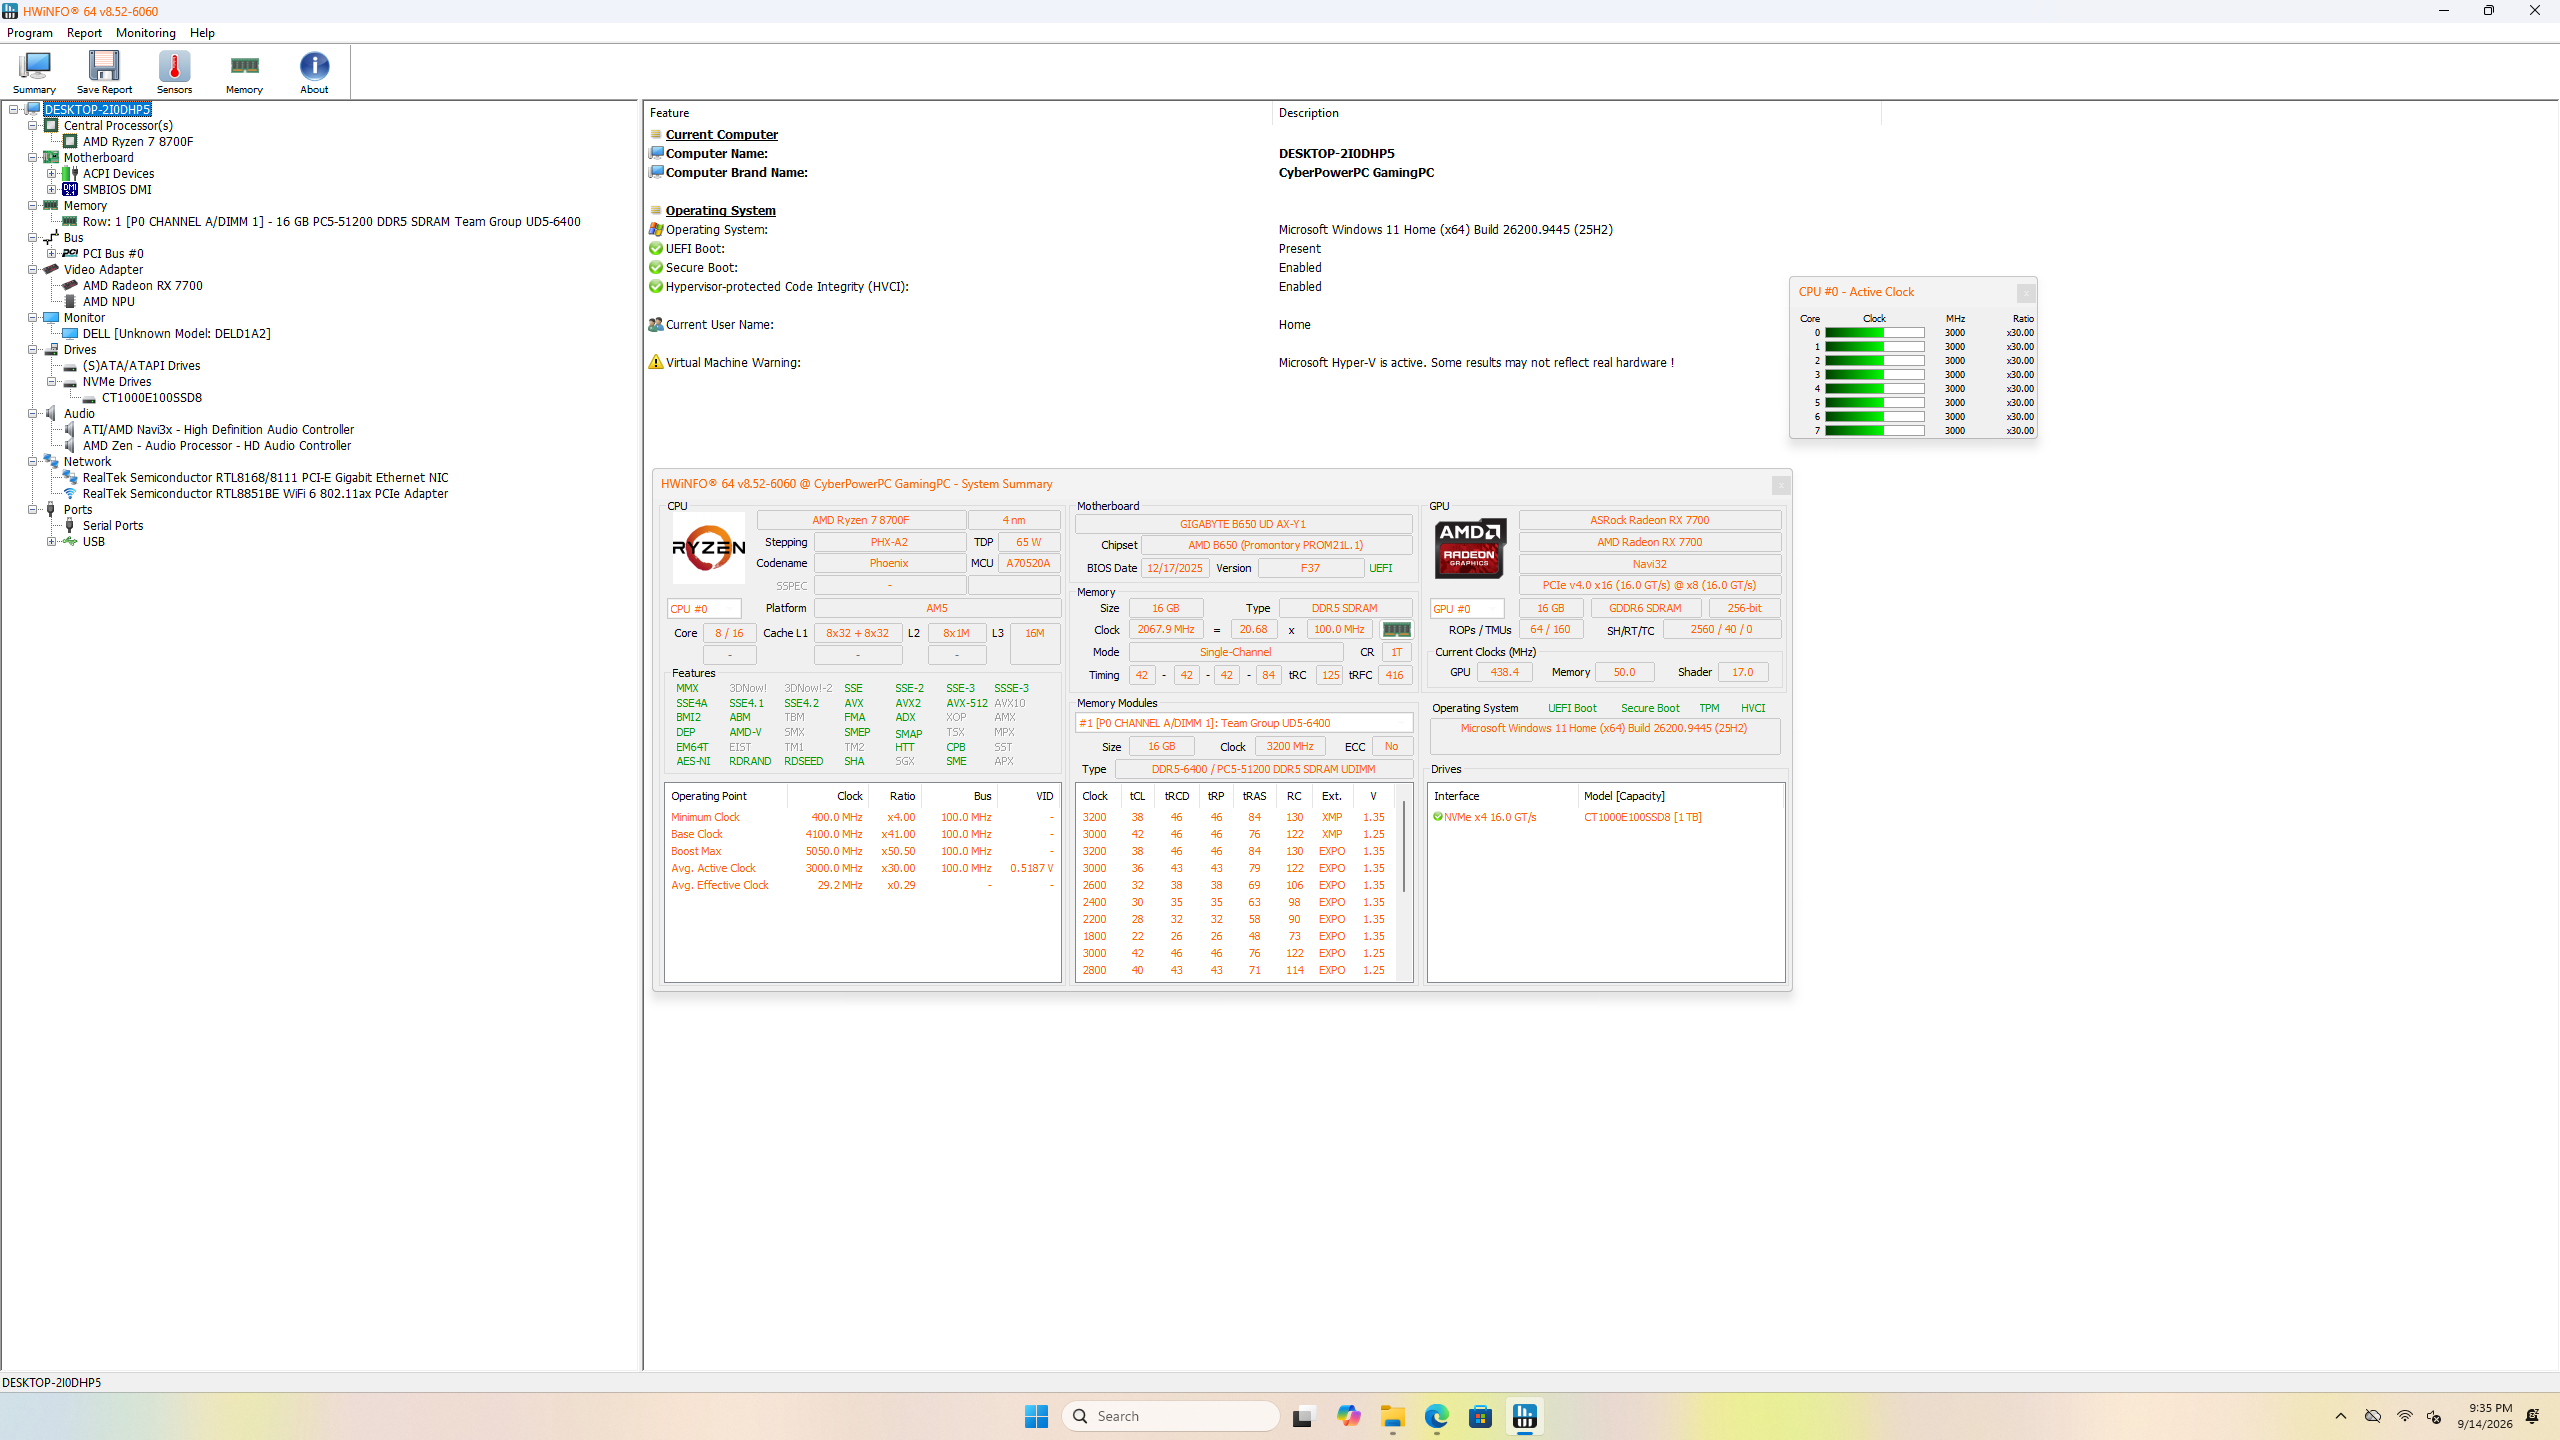This screenshot has width=2560, height=1440.
Task: Select RealTek WiFi 6 adapter entry
Action: pyautogui.click(x=265, y=494)
